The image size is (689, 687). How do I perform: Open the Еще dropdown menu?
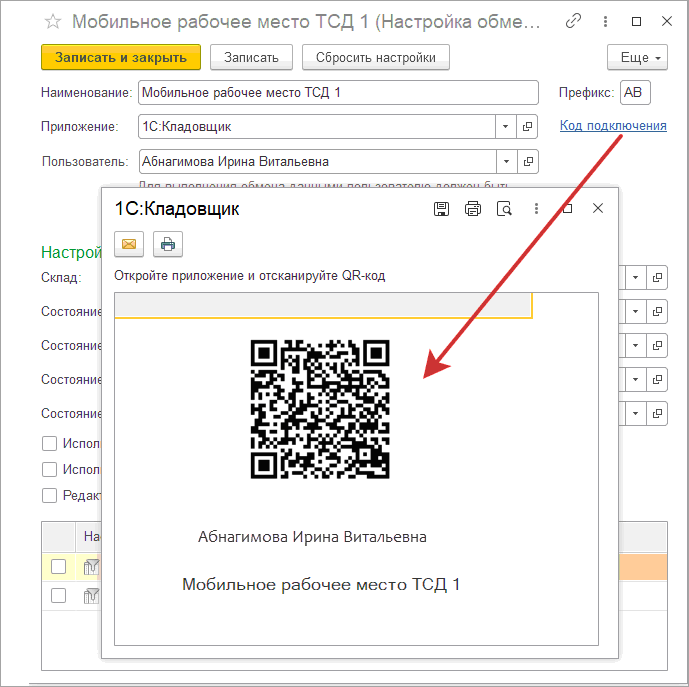tap(637, 57)
